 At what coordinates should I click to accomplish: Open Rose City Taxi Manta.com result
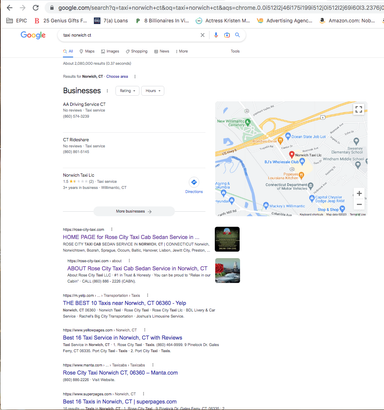pyautogui.click(x=120, y=373)
